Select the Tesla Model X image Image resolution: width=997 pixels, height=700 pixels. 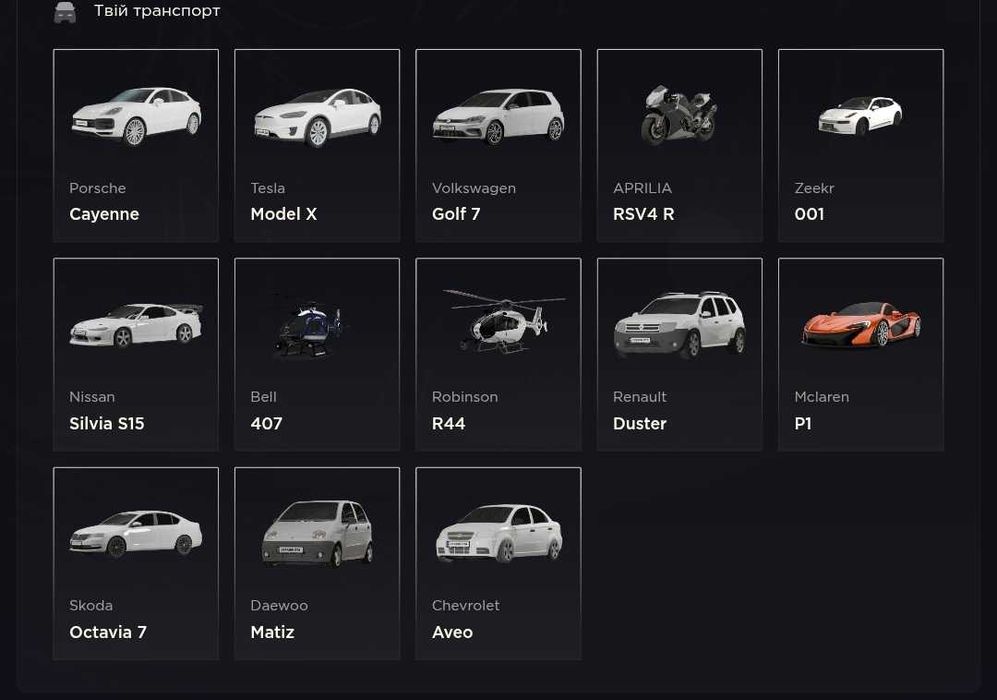click(317, 118)
